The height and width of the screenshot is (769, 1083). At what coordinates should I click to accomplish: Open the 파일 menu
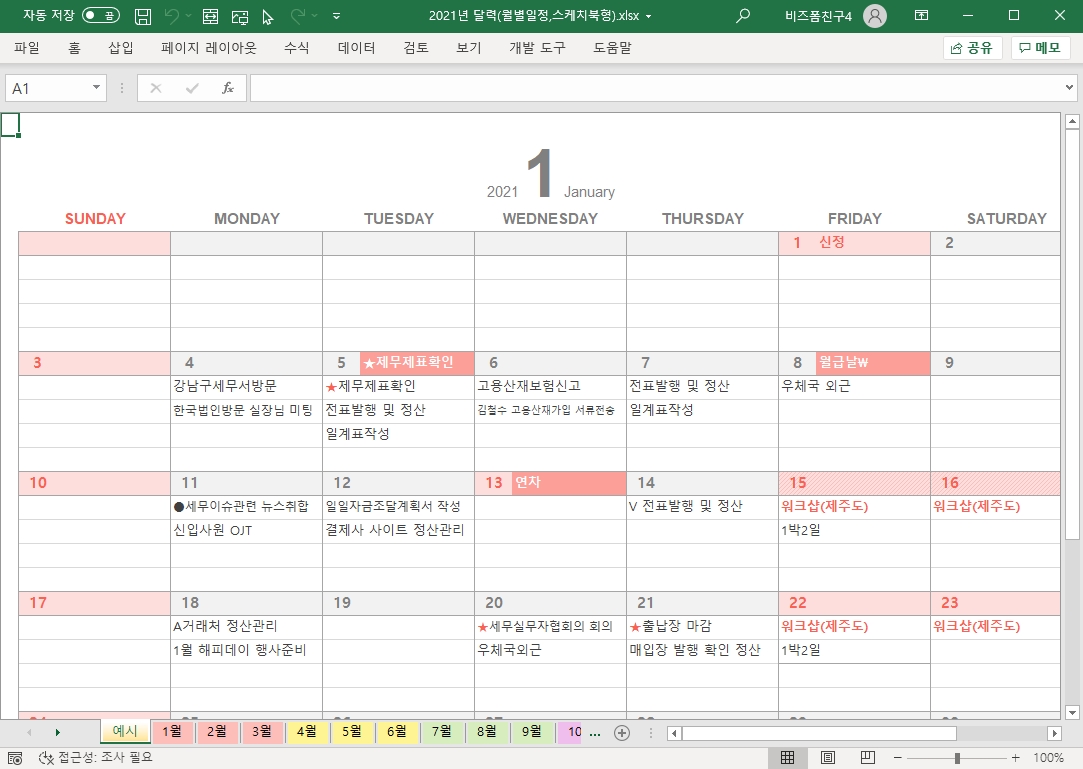[27, 48]
